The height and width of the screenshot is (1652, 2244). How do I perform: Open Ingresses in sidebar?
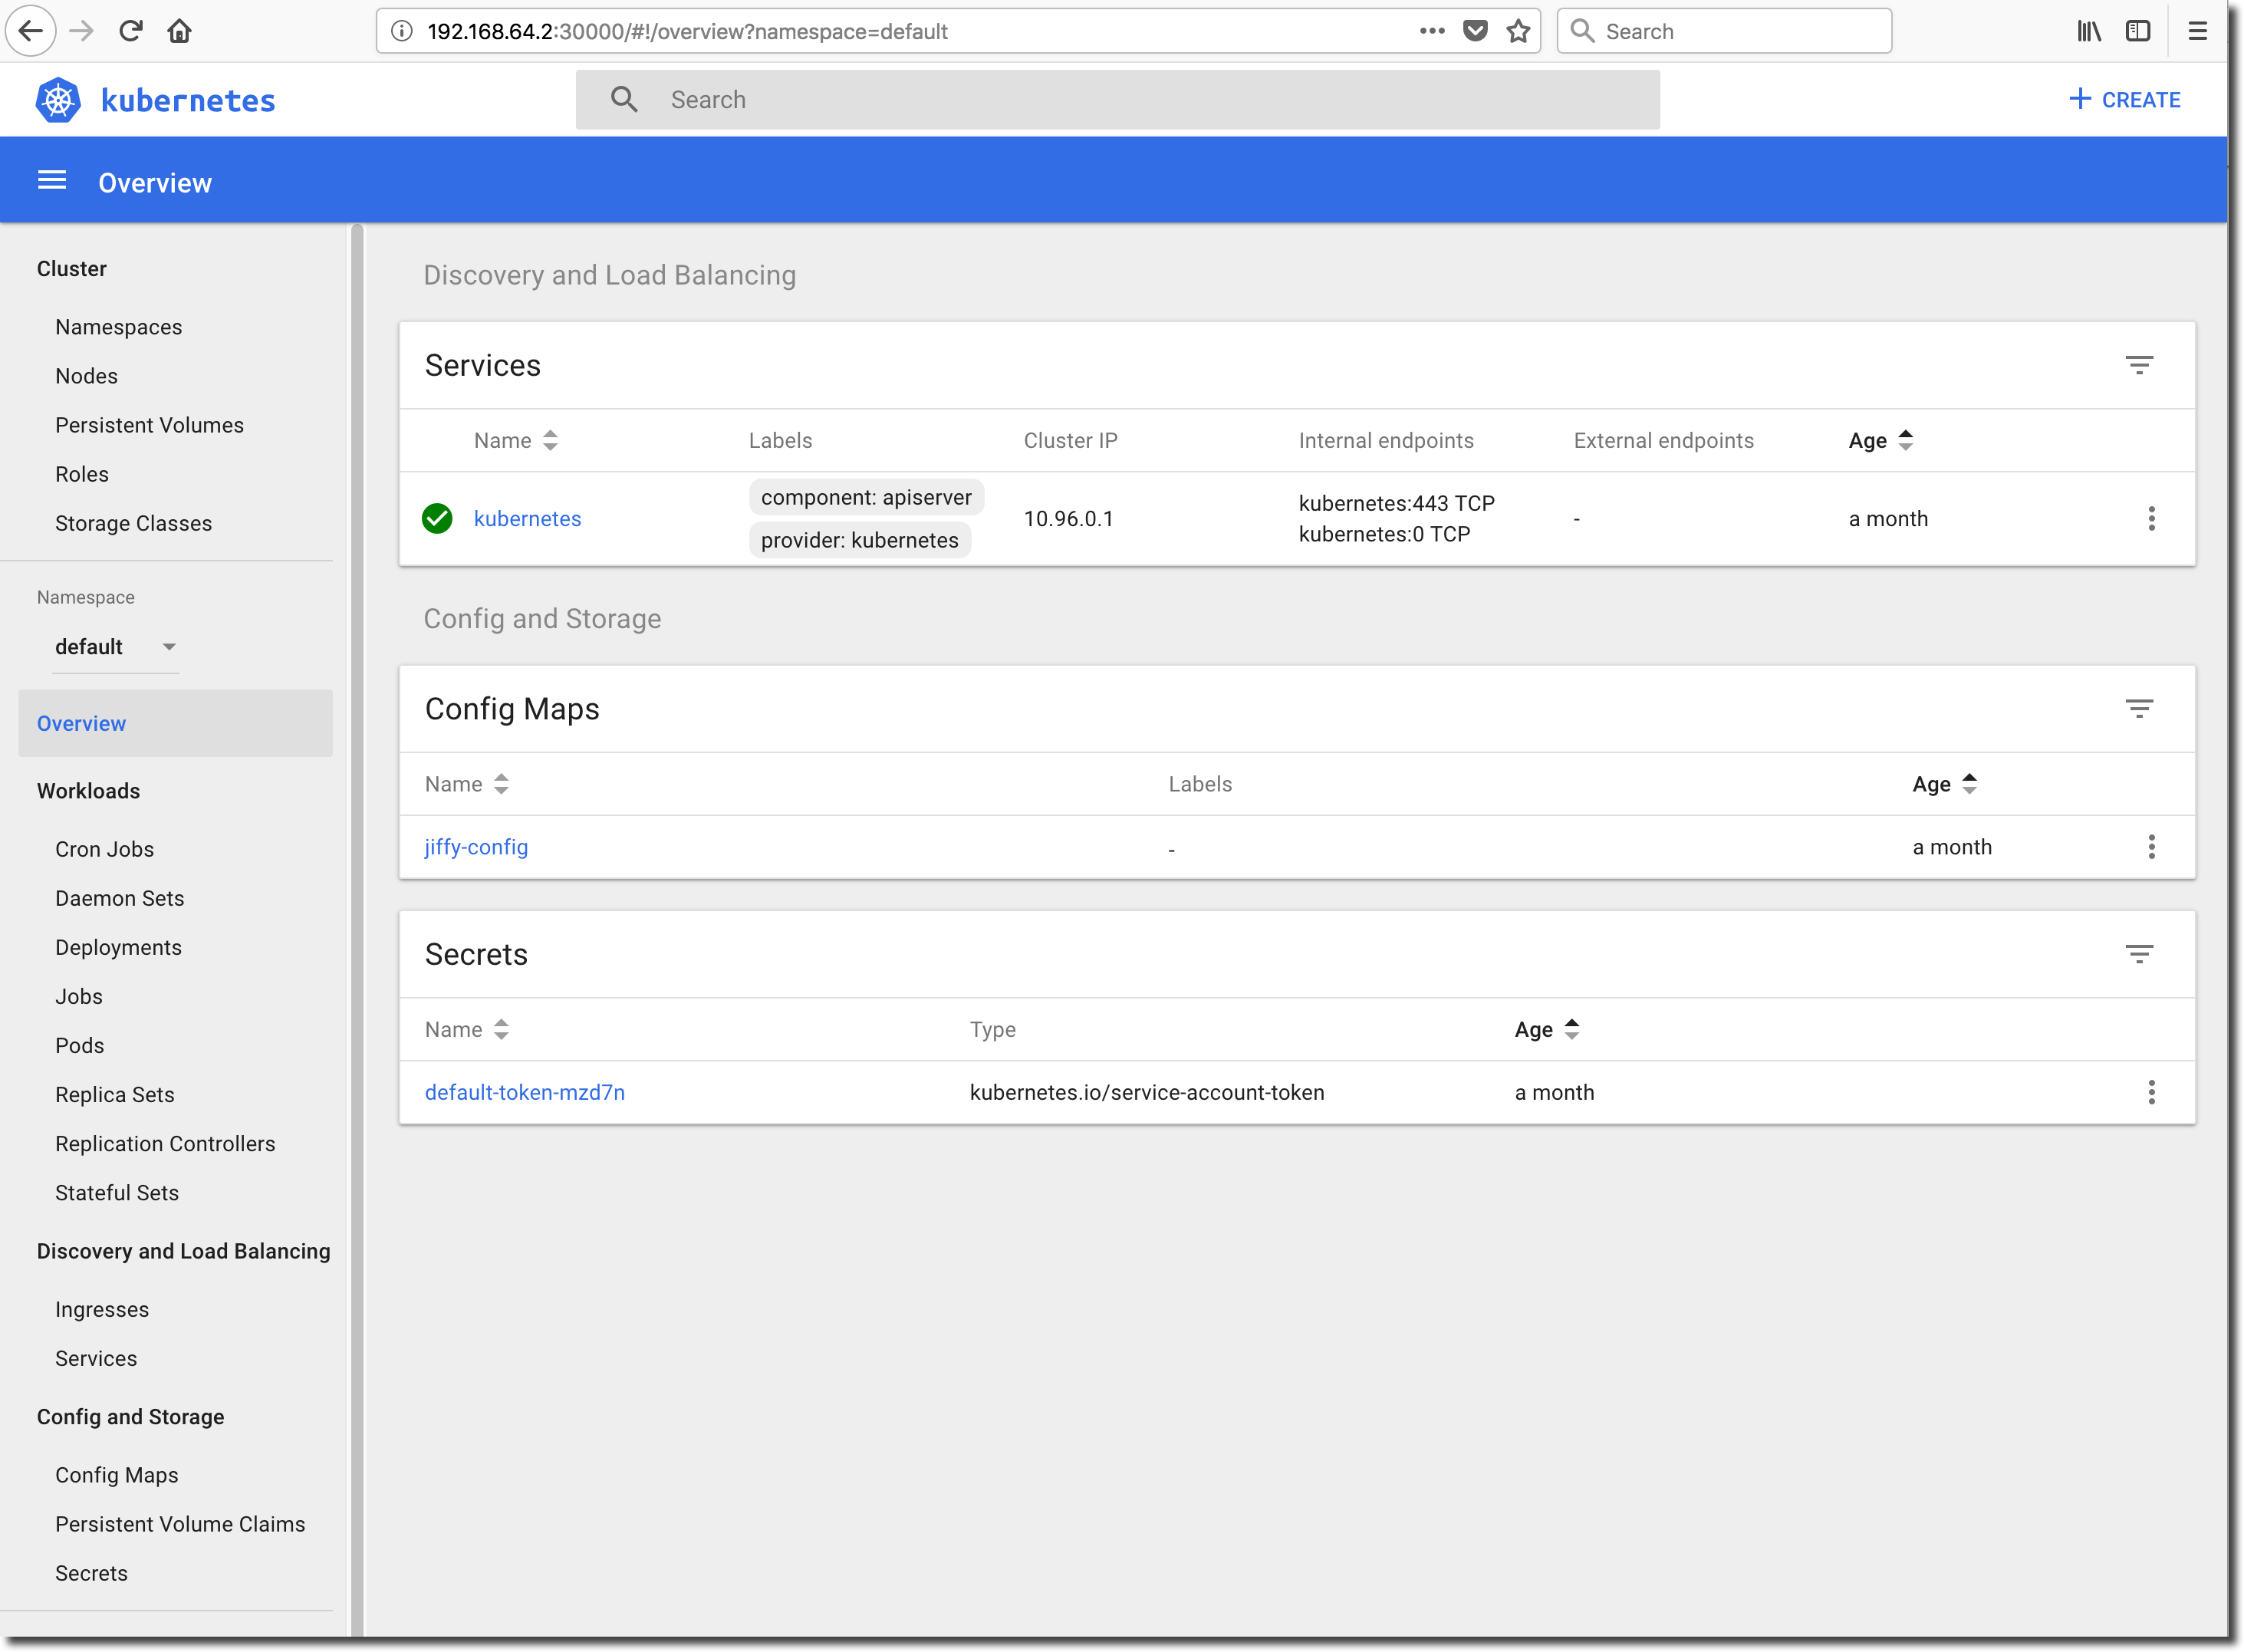click(101, 1309)
